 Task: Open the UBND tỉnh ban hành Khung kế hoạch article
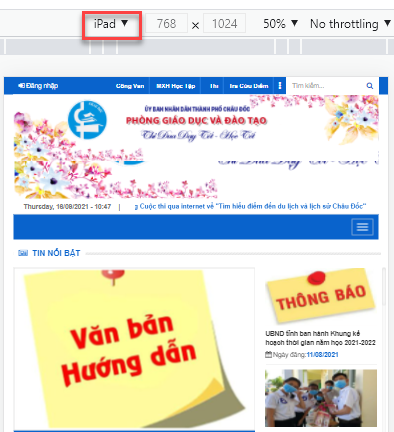(321, 338)
